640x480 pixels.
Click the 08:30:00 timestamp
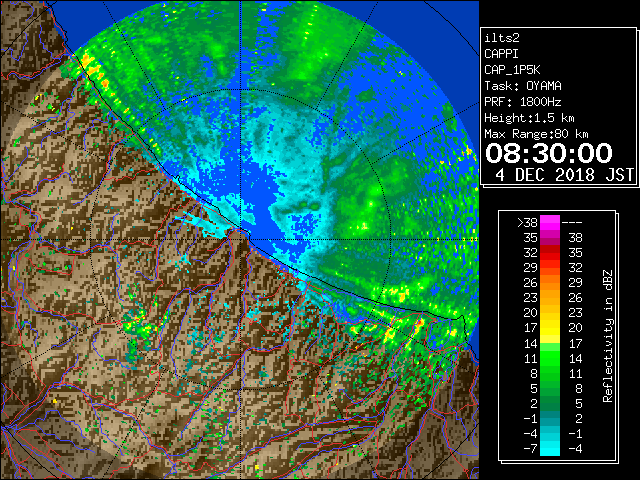(549, 153)
